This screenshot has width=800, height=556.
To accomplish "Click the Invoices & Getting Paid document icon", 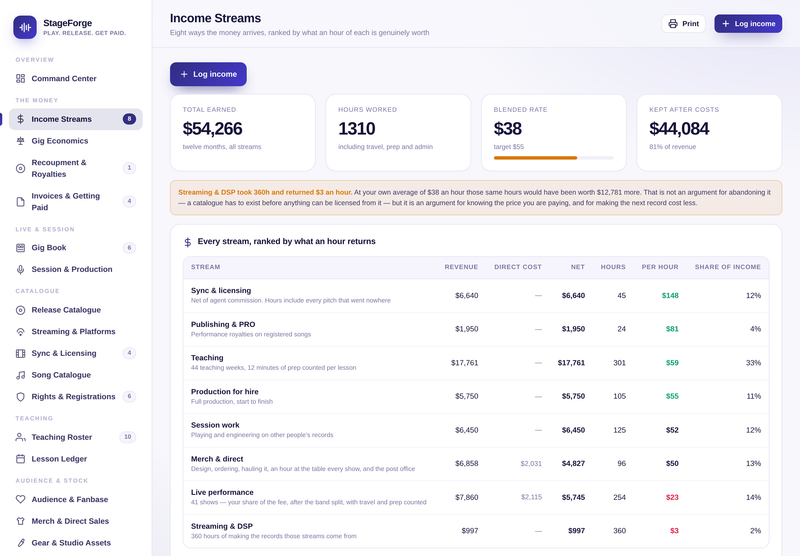I will click(x=20, y=201).
